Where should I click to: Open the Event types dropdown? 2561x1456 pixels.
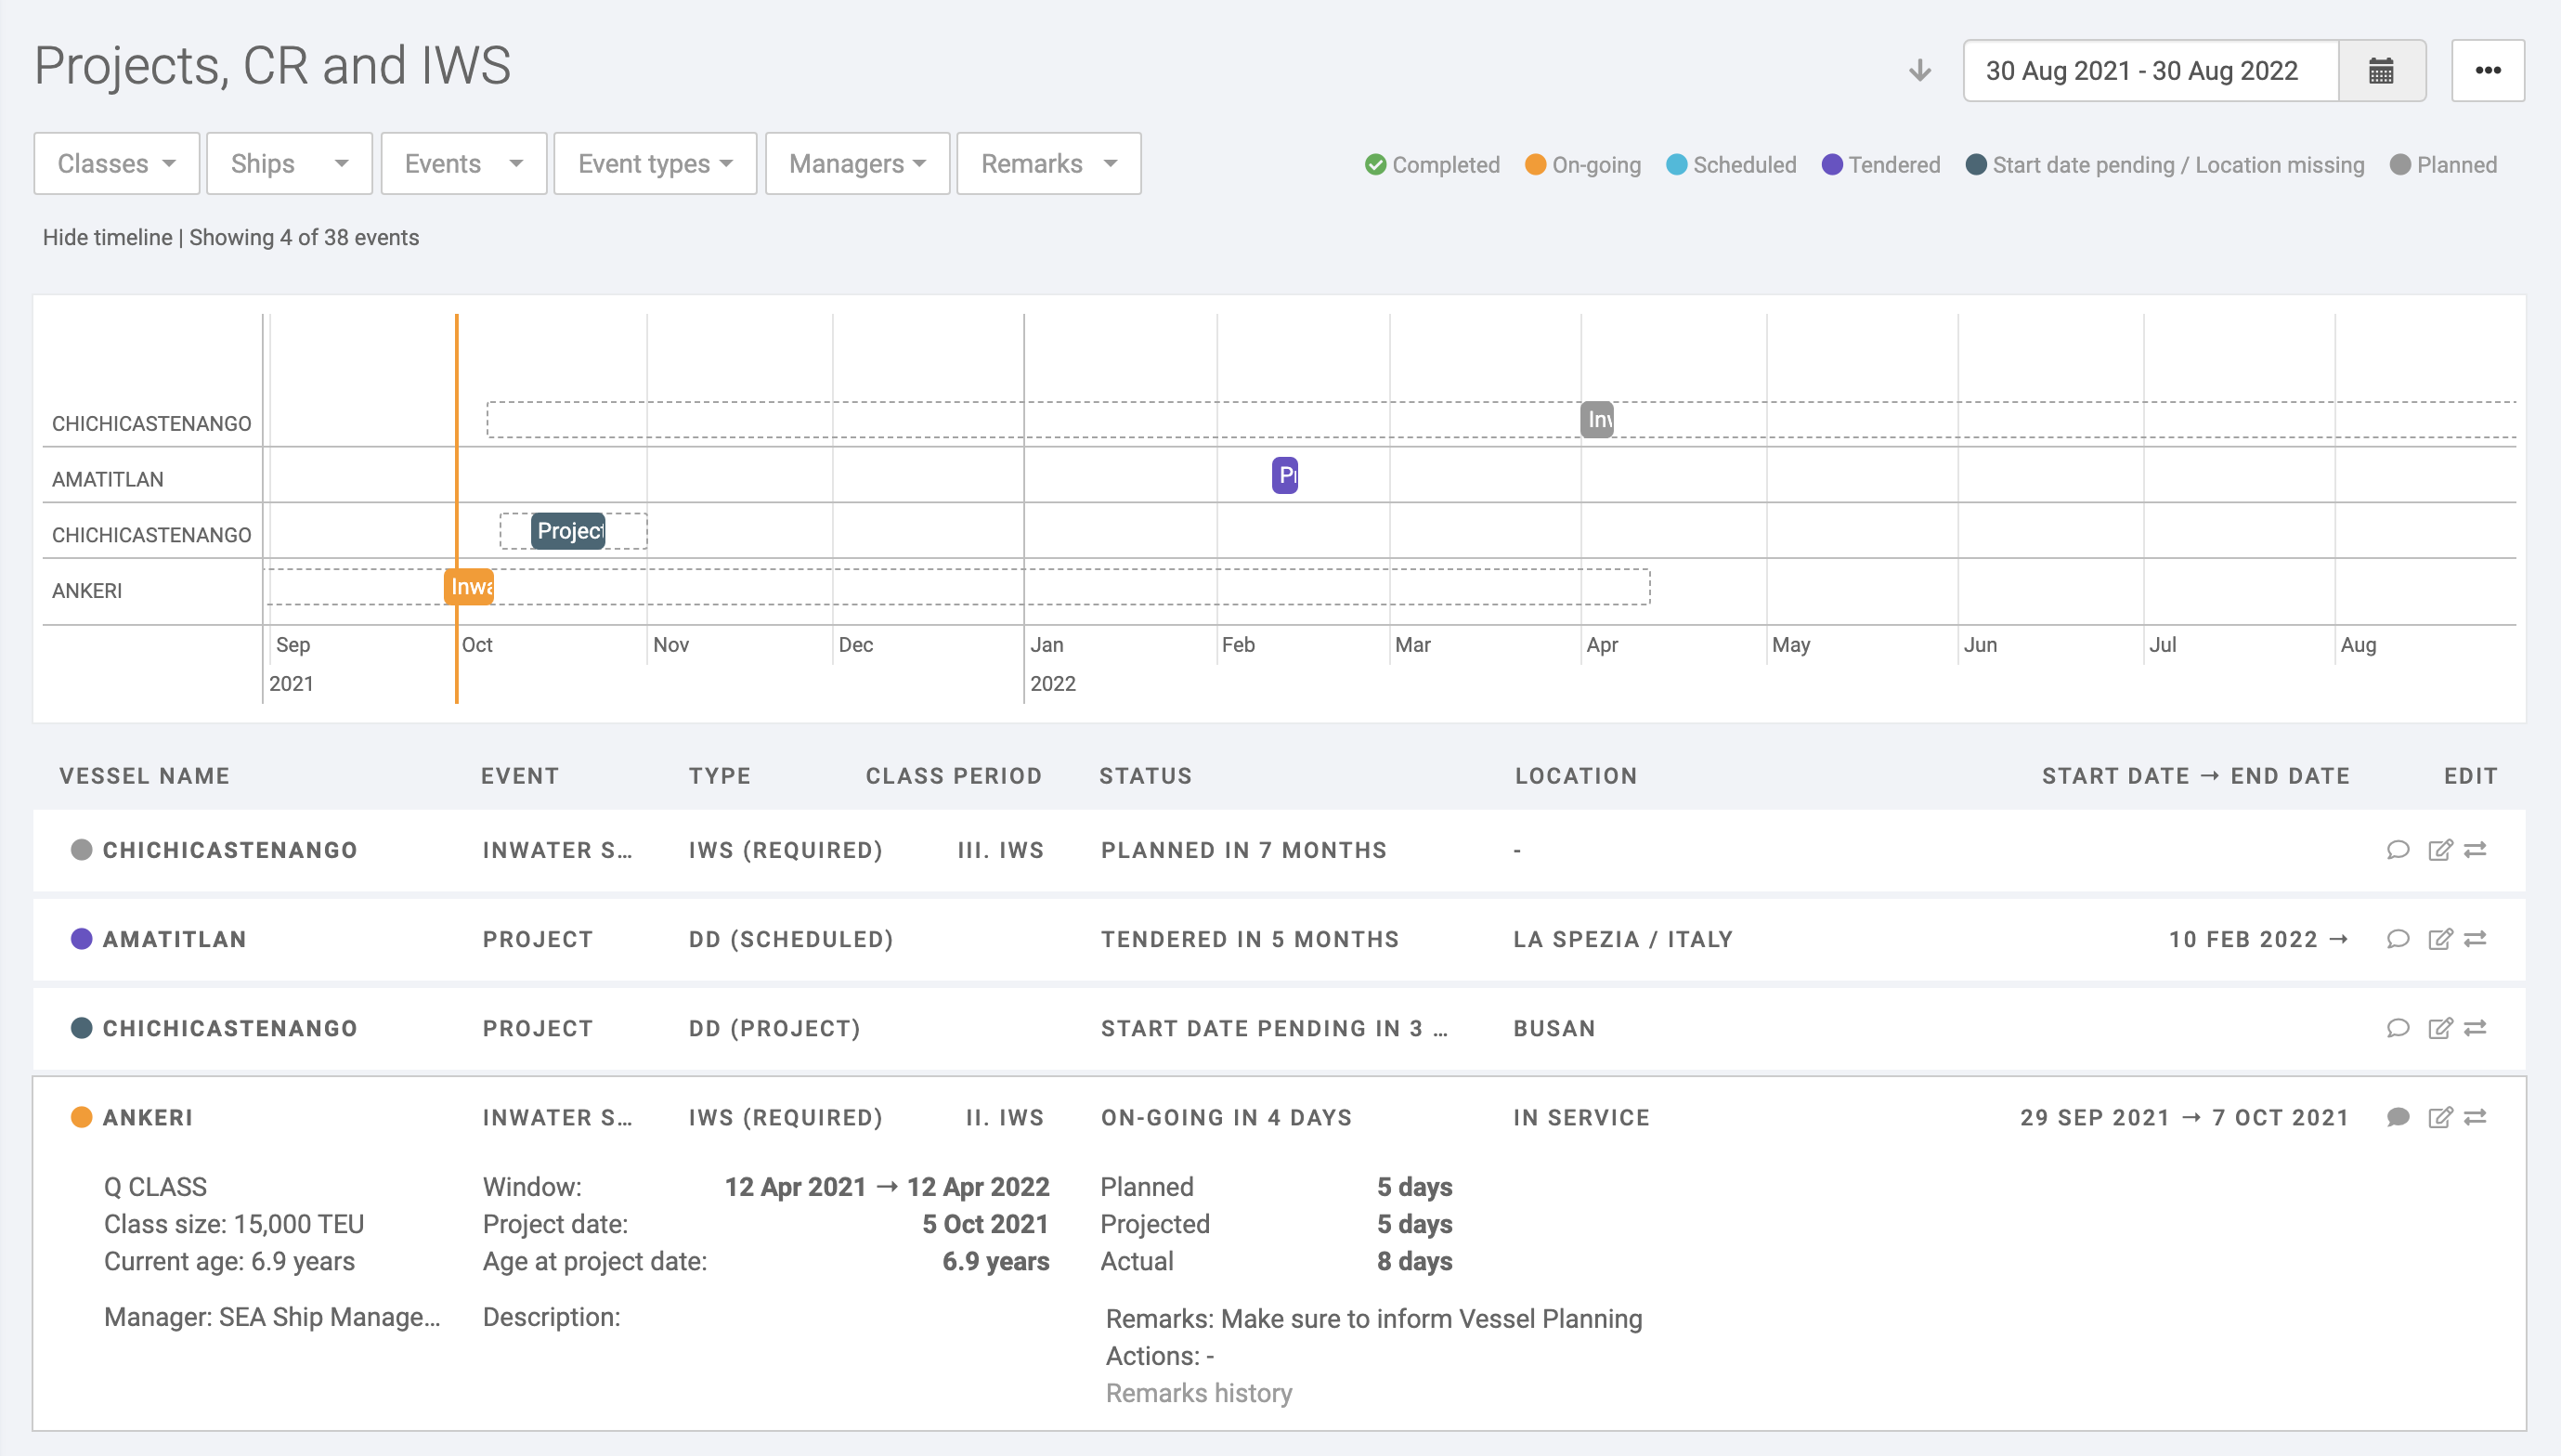point(655,164)
